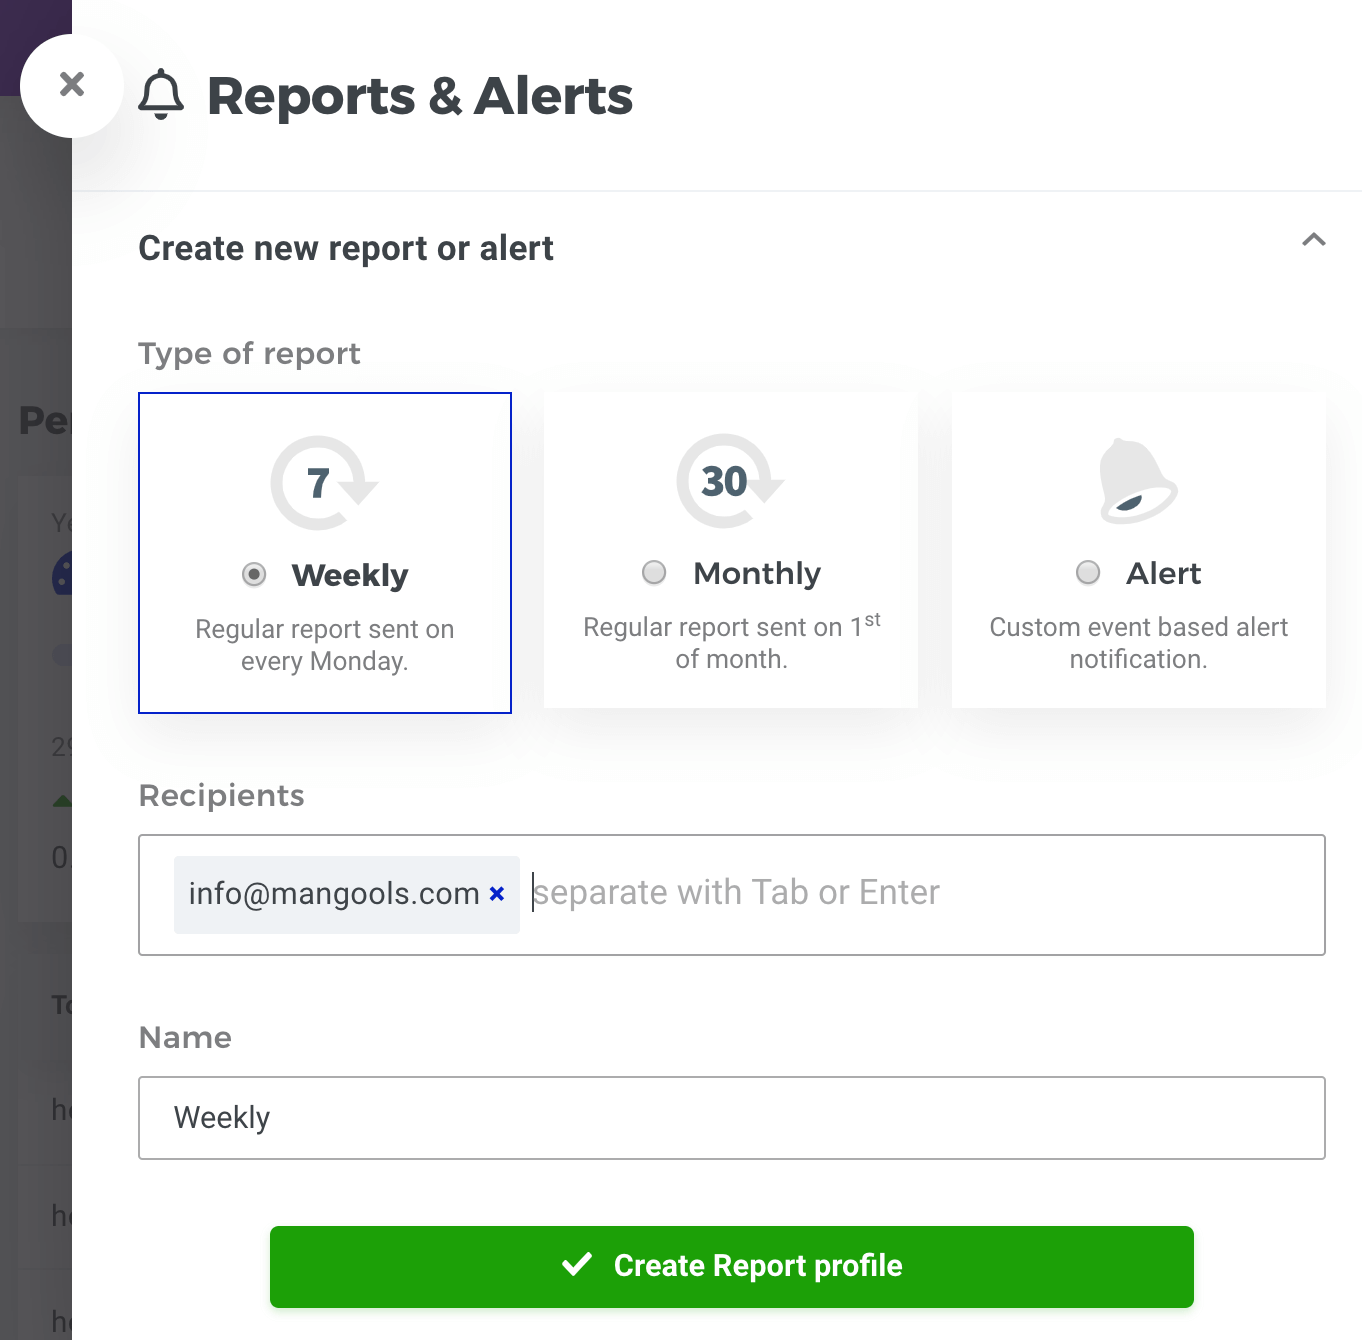Select the Weekly radio button
Image resolution: width=1362 pixels, height=1340 pixels.
pos(254,574)
